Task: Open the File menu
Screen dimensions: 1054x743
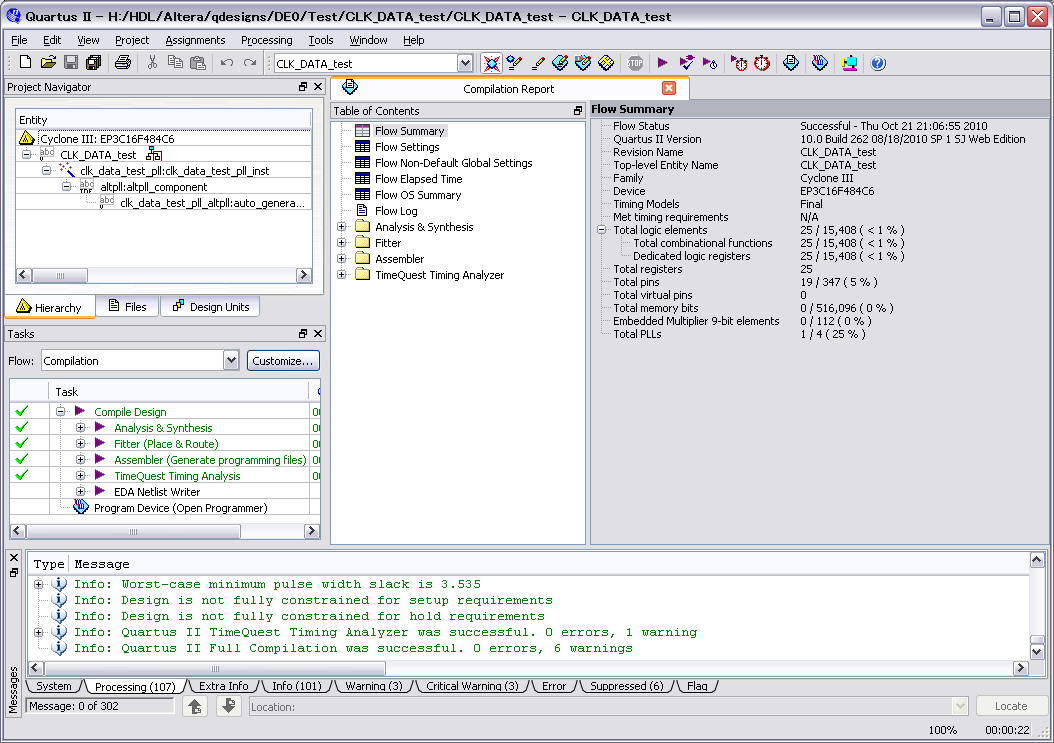Action: pos(19,40)
